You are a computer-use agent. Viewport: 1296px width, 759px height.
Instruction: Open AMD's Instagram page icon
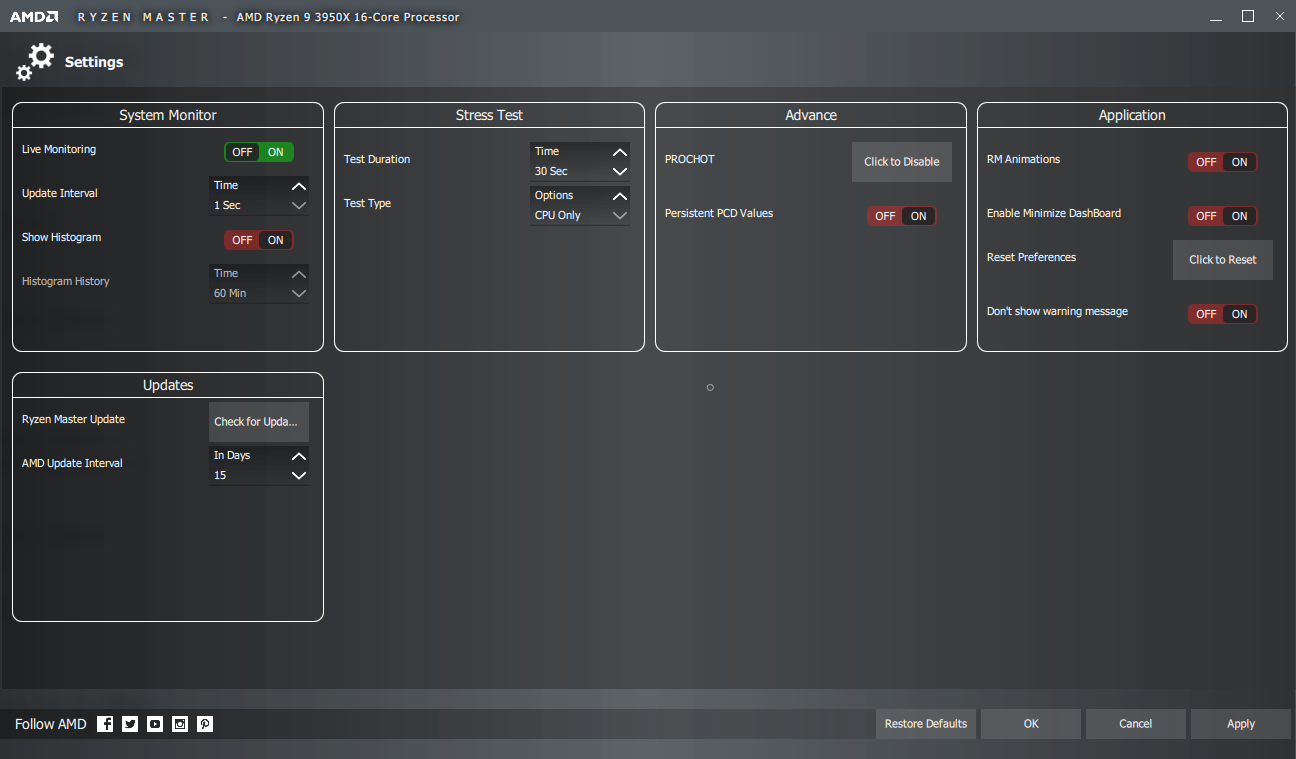point(180,724)
